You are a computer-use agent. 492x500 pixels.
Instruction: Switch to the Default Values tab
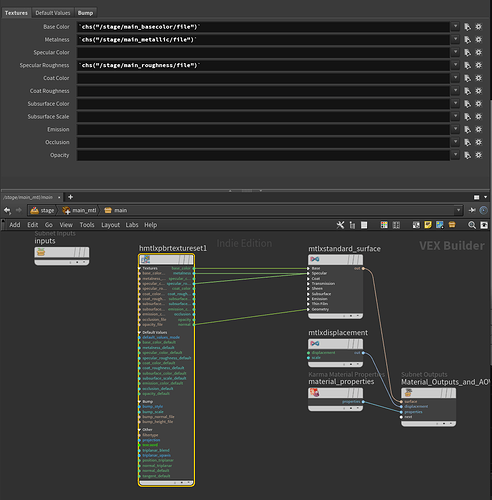coord(53,13)
